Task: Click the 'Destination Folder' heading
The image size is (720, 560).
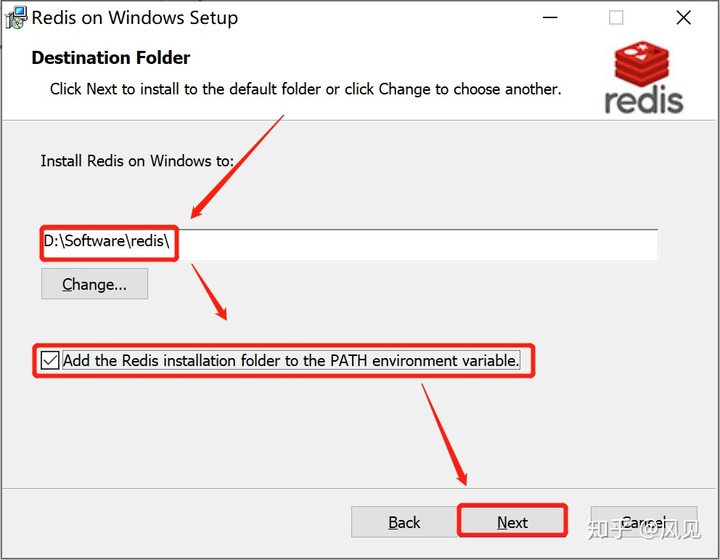Action: pos(111,58)
